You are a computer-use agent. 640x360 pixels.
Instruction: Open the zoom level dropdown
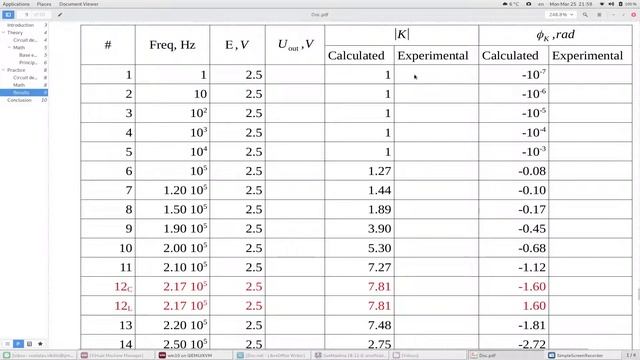[x=561, y=15]
